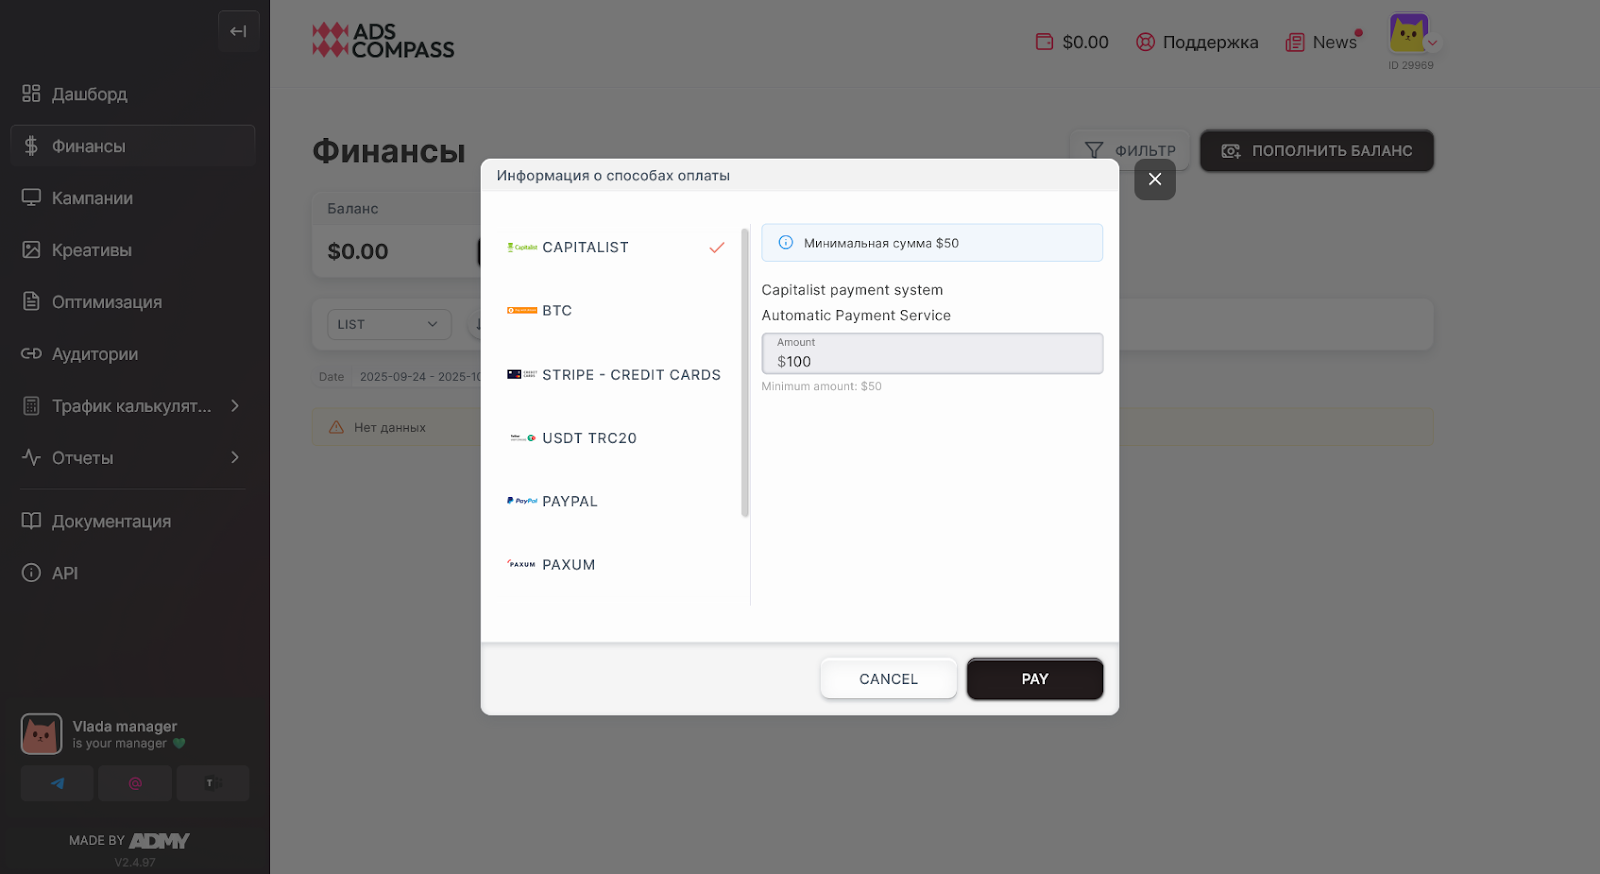Select the BTC payment method

616,310
